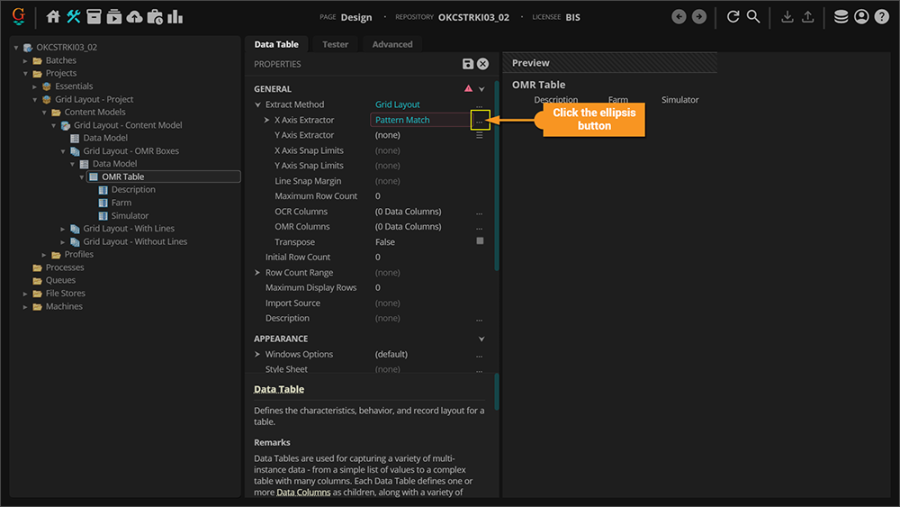Image resolution: width=900 pixels, height=507 pixels.
Task: Select the Simulator column in tree
Action: click(x=130, y=216)
